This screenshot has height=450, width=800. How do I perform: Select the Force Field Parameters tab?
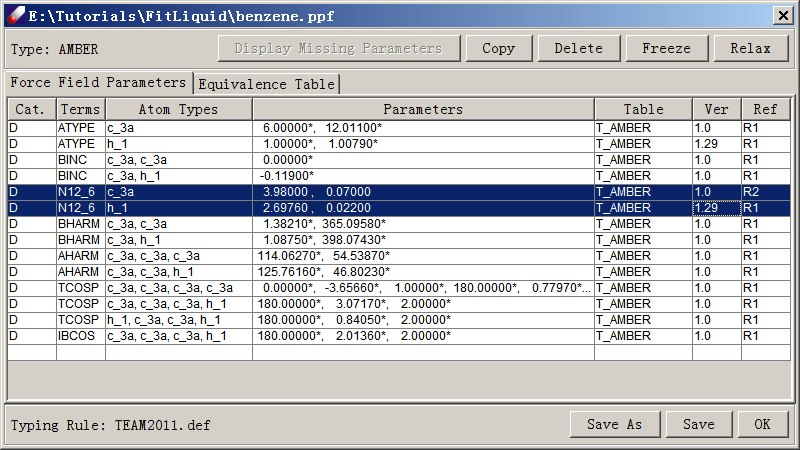98,83
